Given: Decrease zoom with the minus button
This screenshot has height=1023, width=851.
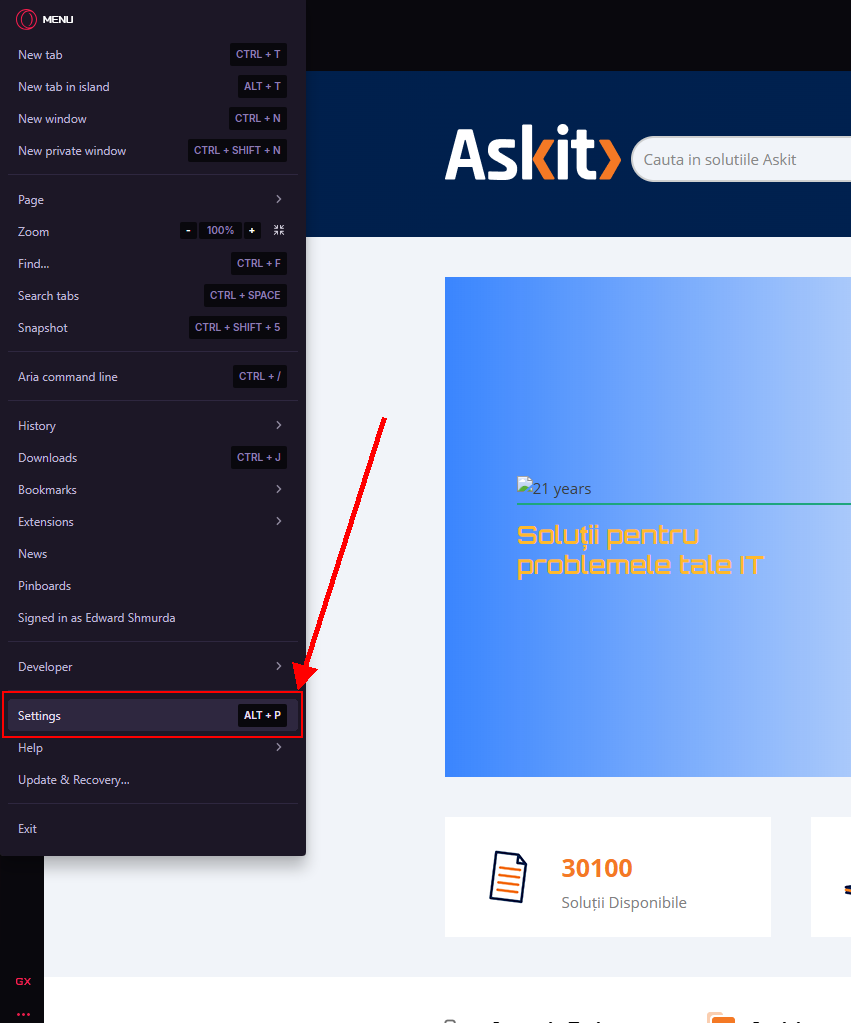Looking at the screenshot, I should [x=188, y=231].
